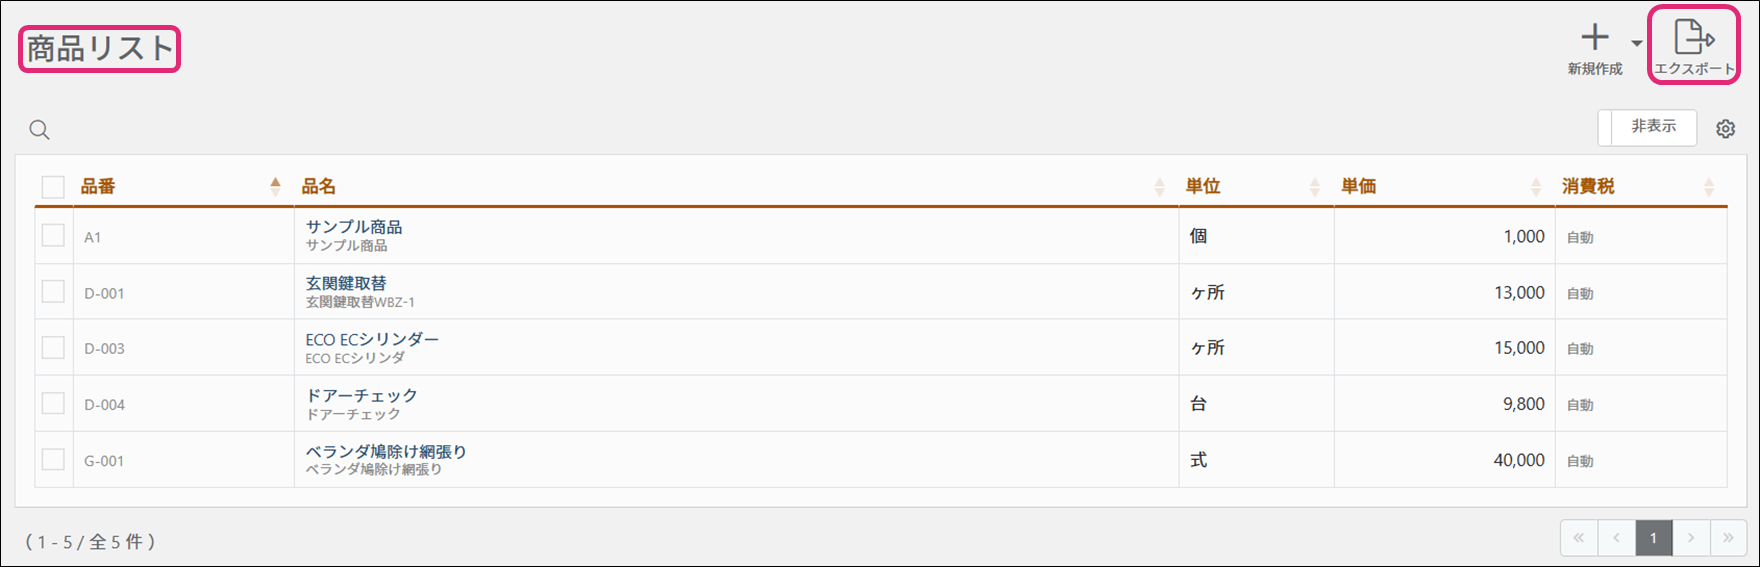Click the 13,000 price cell

tap(1444, 292)
